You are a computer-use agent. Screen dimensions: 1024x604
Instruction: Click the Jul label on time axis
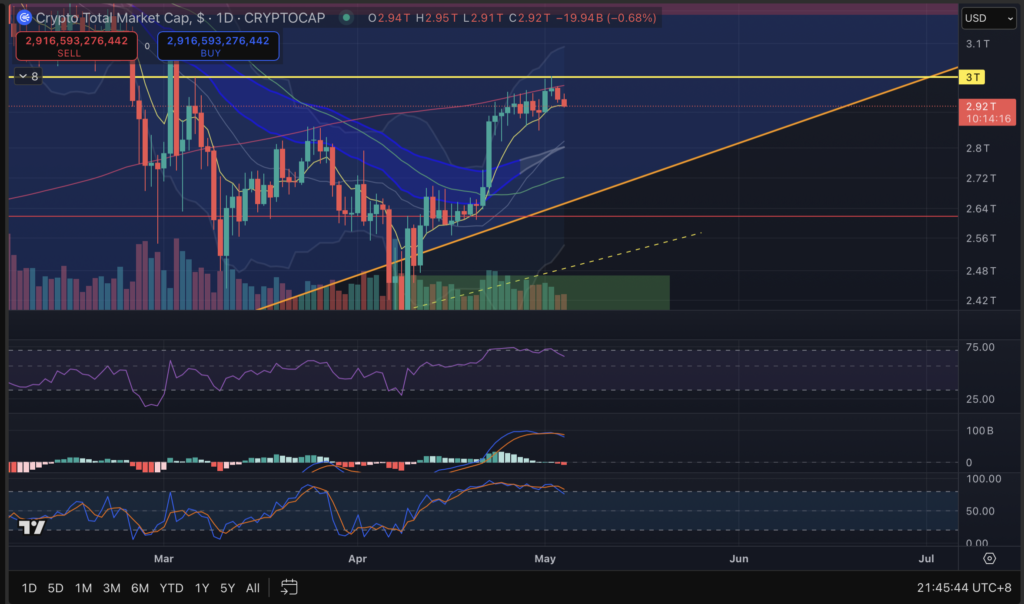[x=926, y=559]
